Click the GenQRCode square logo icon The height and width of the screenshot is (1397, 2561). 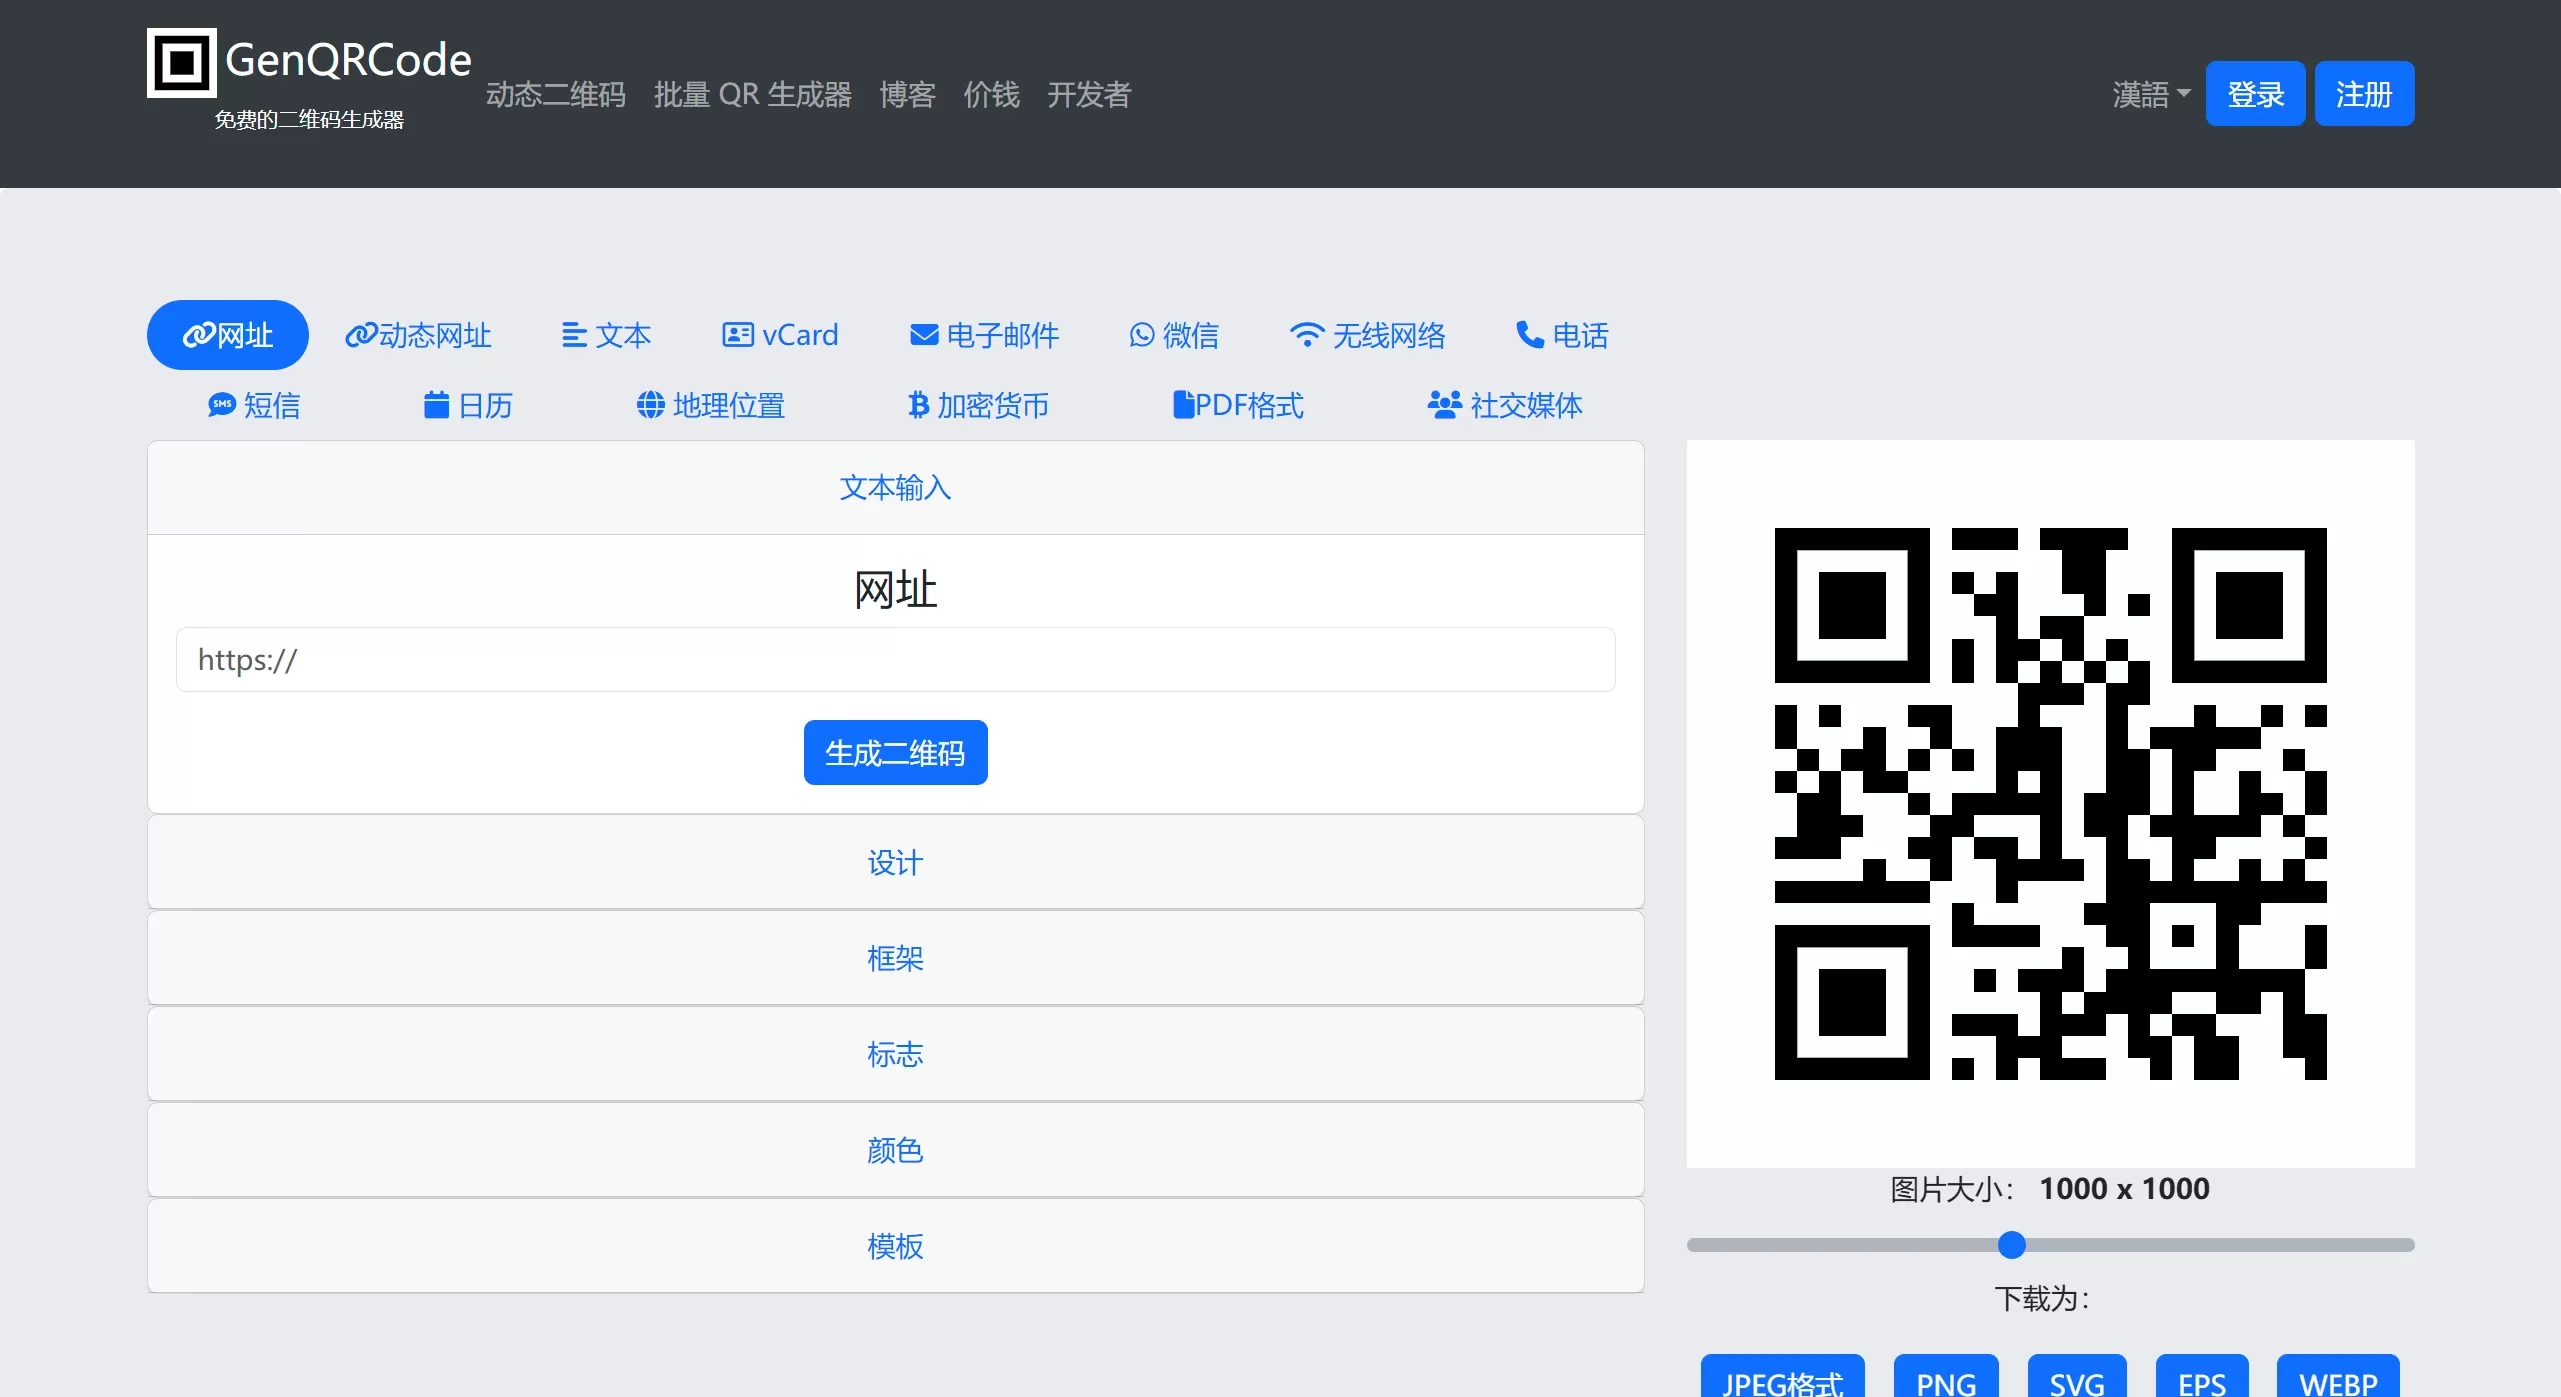[x=181, y=62]
